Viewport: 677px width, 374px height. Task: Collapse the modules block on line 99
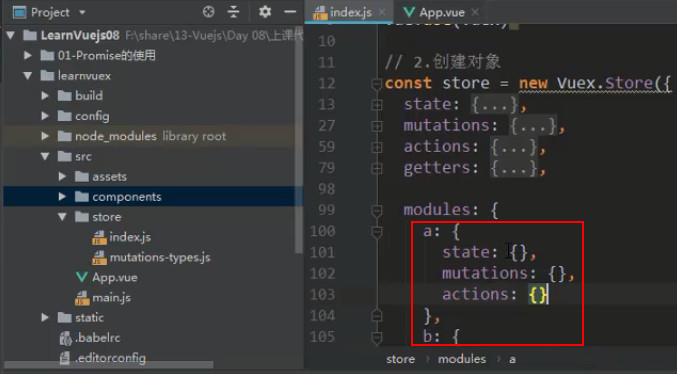tap(376, 210)
